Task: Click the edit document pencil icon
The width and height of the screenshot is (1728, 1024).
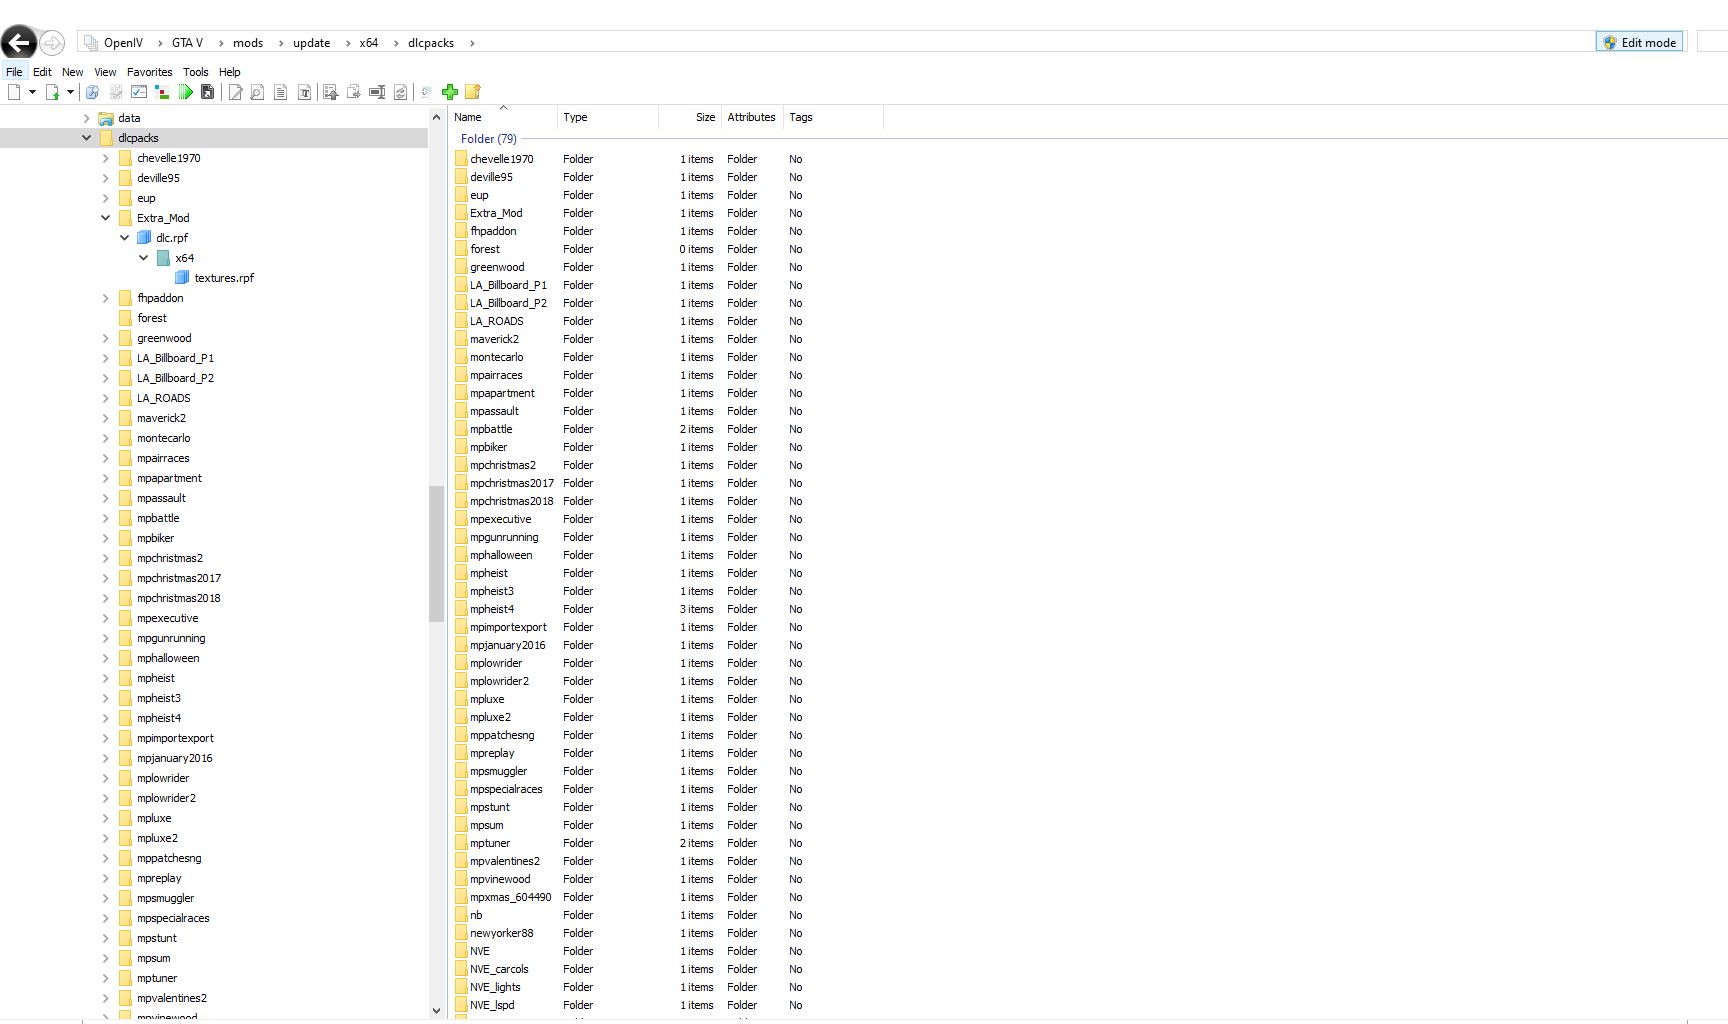Action: 235,92
